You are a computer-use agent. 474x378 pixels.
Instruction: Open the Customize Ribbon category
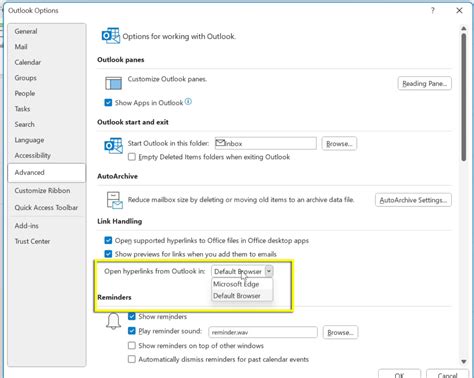(47, 191)
